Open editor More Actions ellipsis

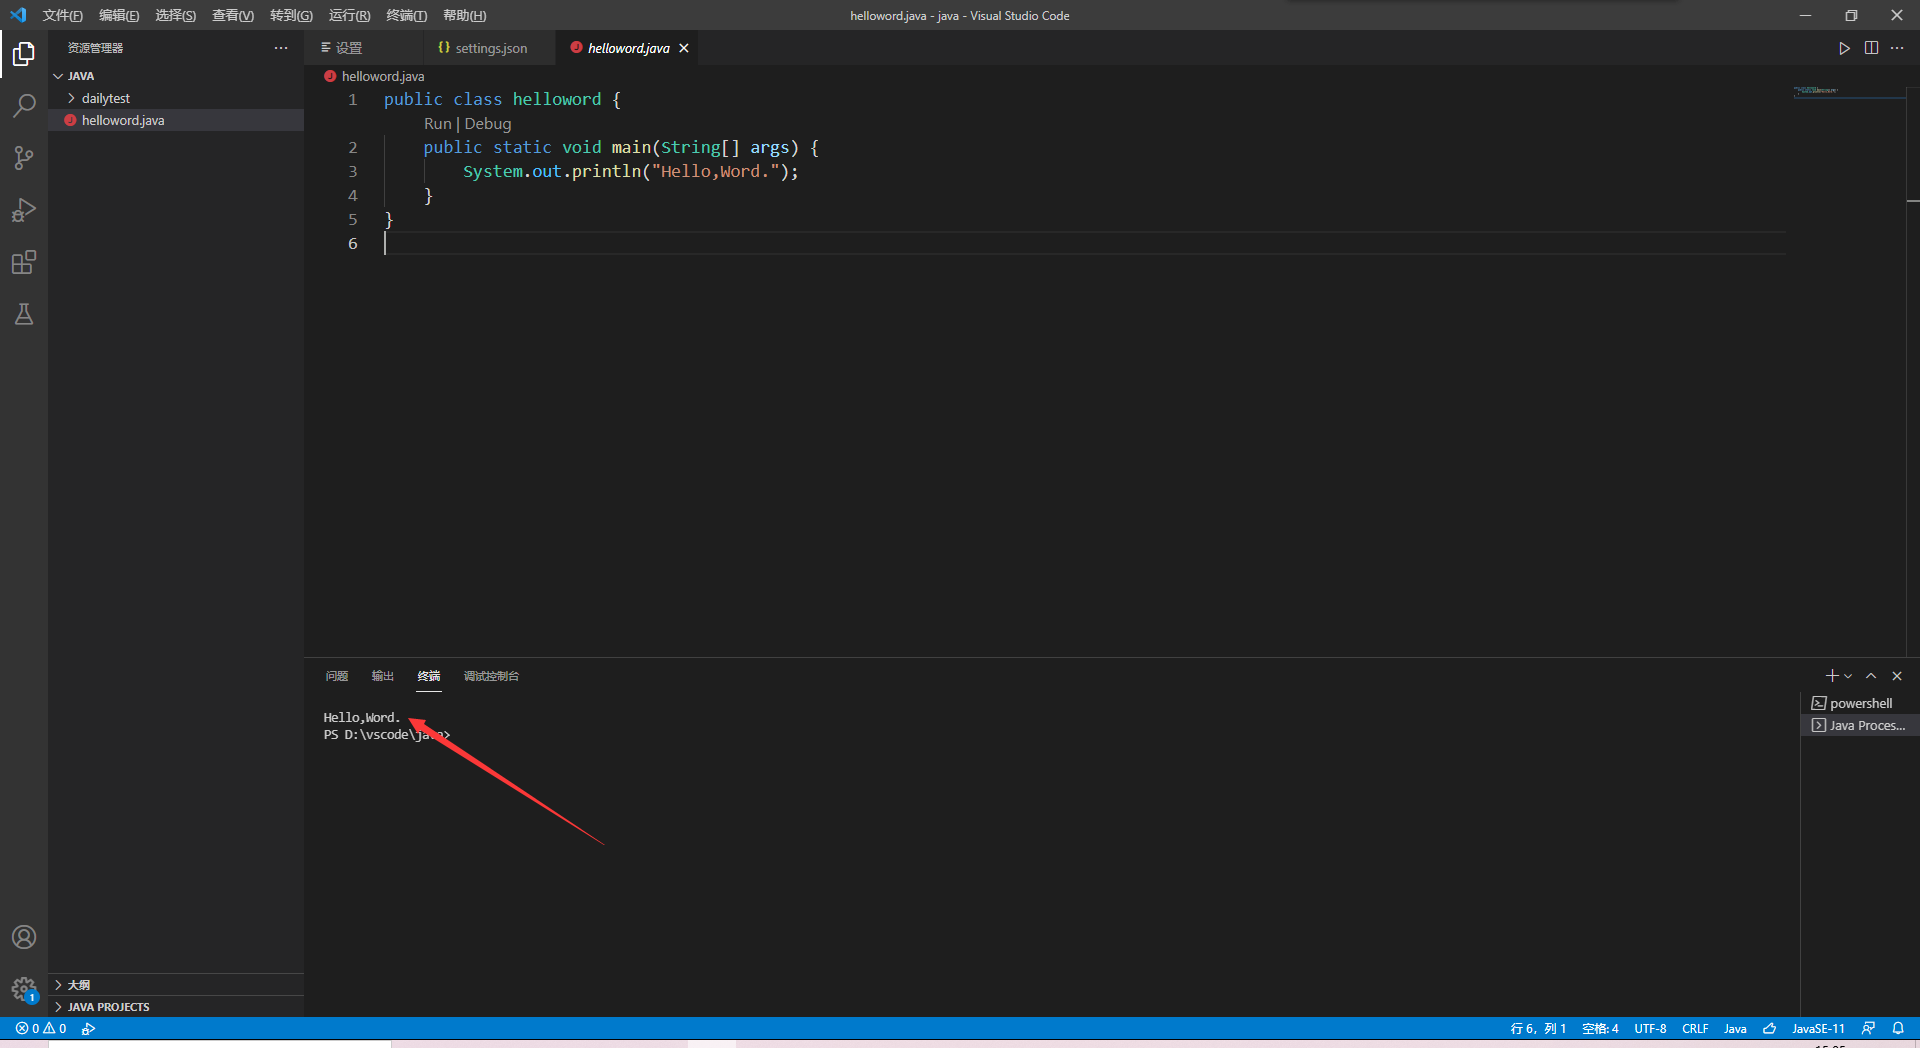click(x=1897, y=48)
